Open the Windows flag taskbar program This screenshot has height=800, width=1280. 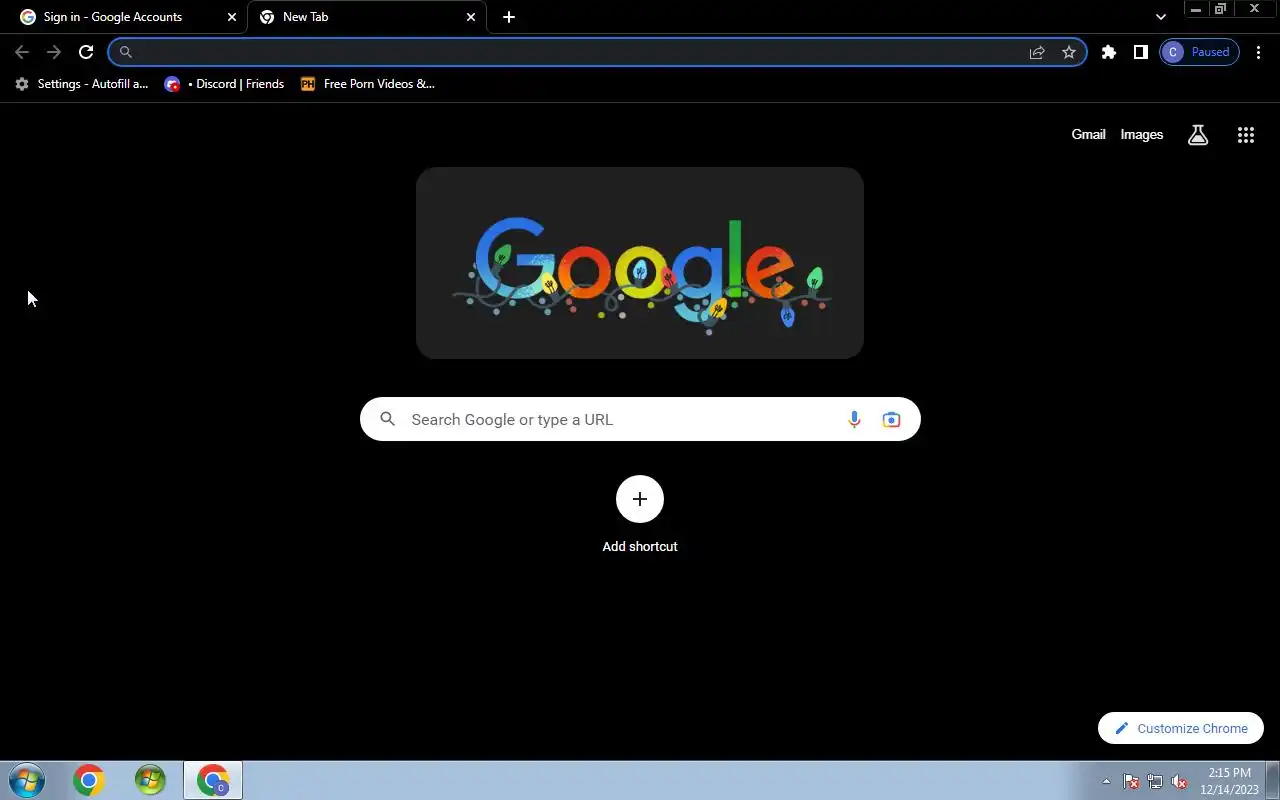pyautogui.click(x=150, y=780)
